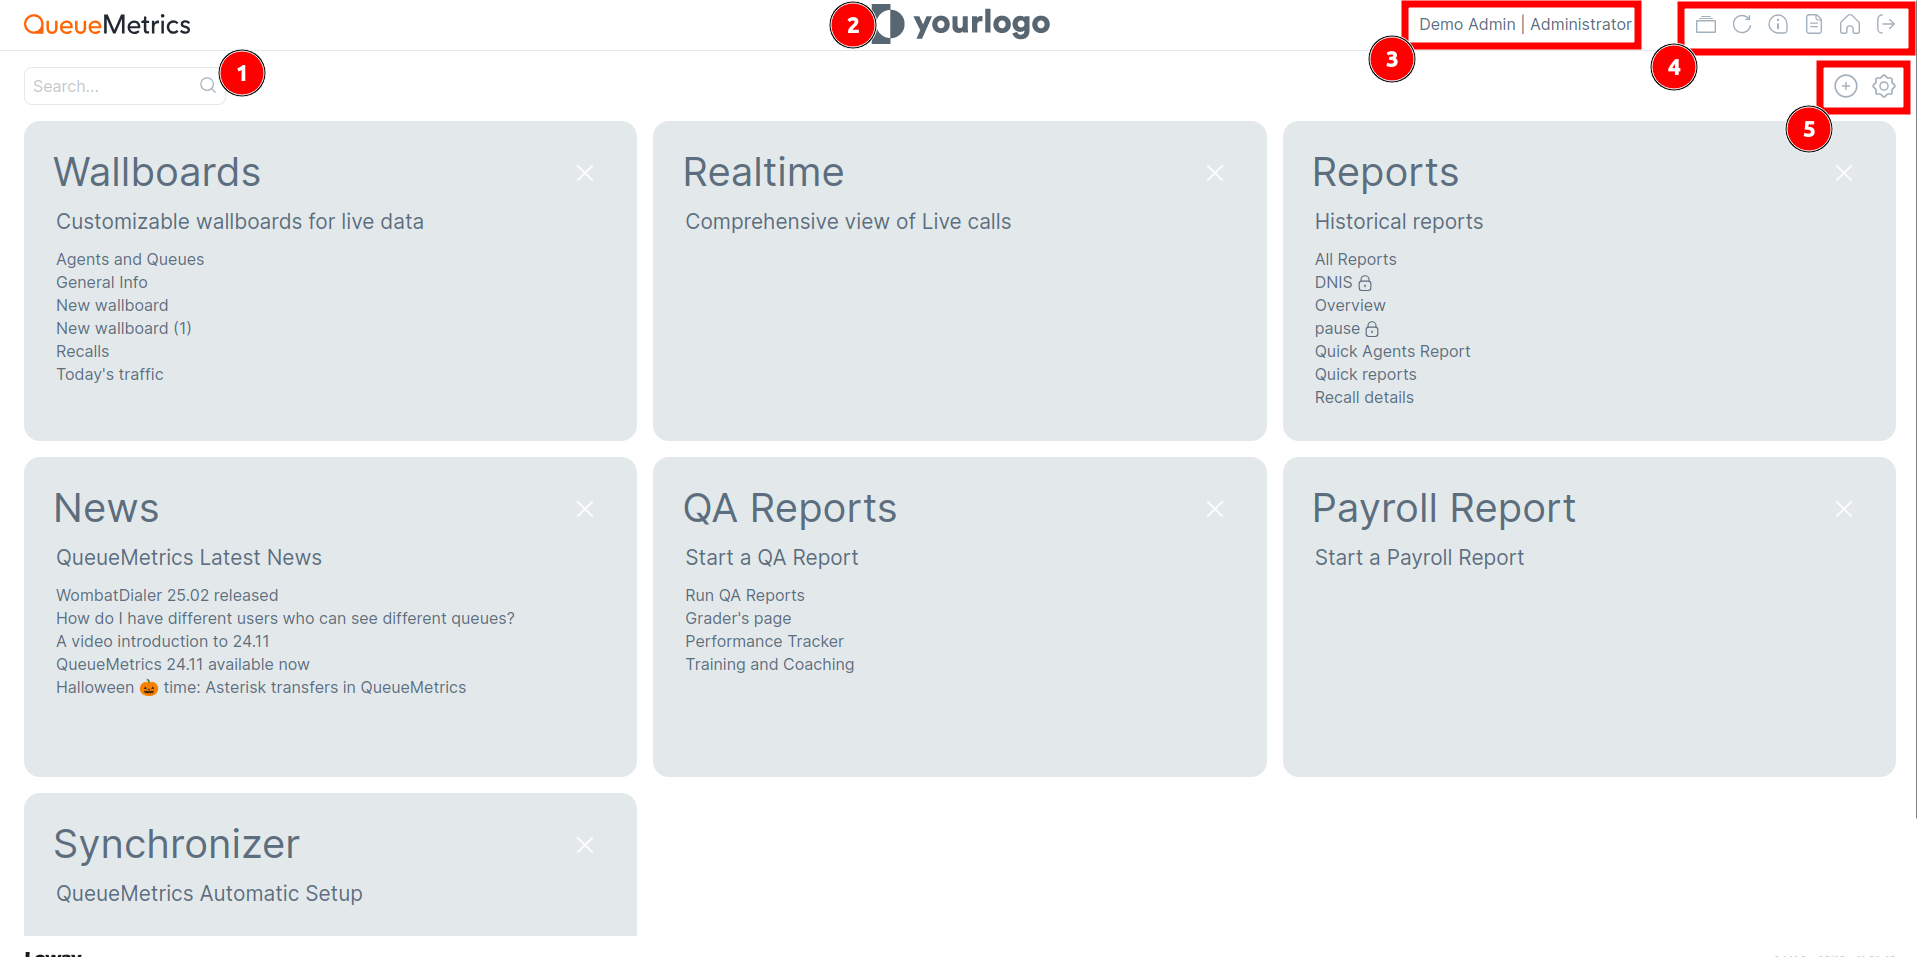Open the info icon in the top toolbar
Viewport: 1917px width, 957px height.
[x=1778, y=25]
